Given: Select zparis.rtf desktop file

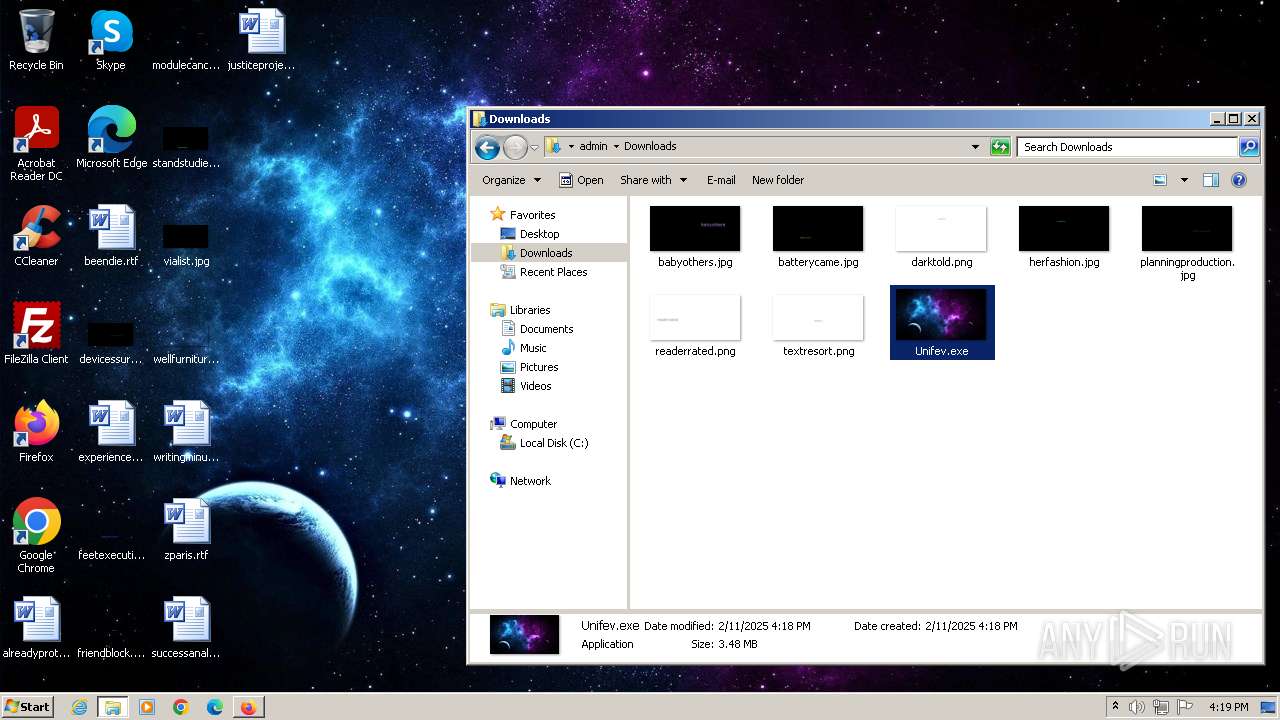Looking at the screenshot, I should point(186,529).
